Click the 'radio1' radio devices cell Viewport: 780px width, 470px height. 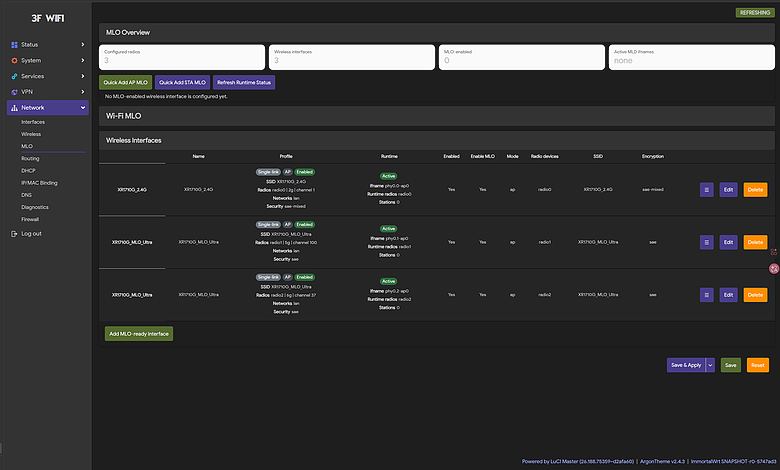pyautogui.click(x=545, y=242)
